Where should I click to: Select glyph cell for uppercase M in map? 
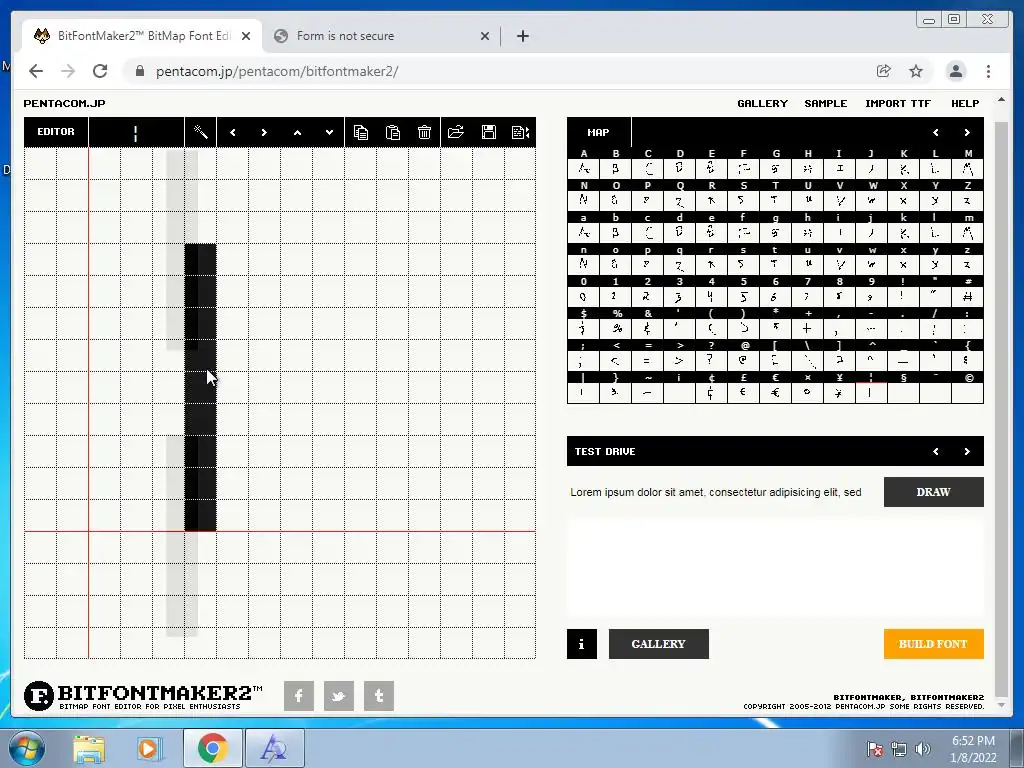tap(968, 169)
